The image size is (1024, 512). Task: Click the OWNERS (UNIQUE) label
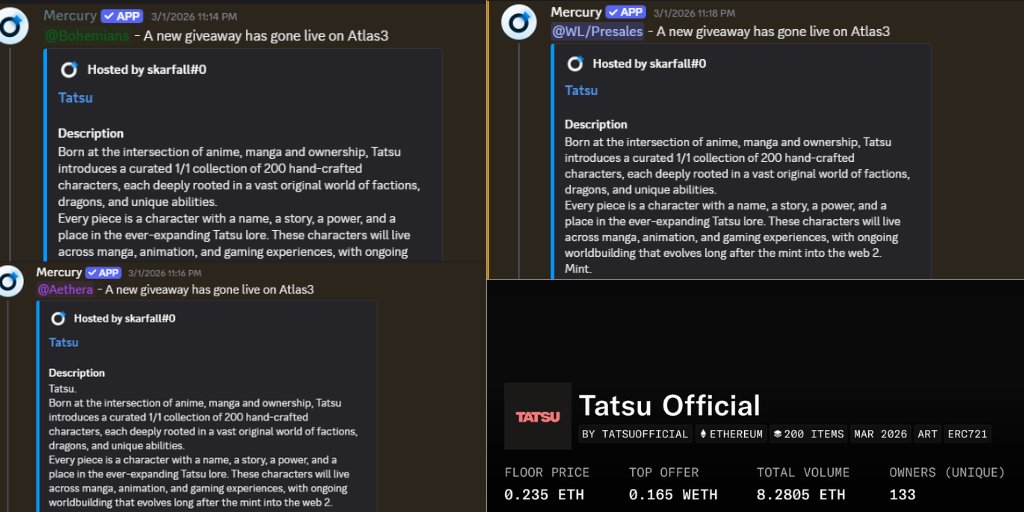pos(947,472)
